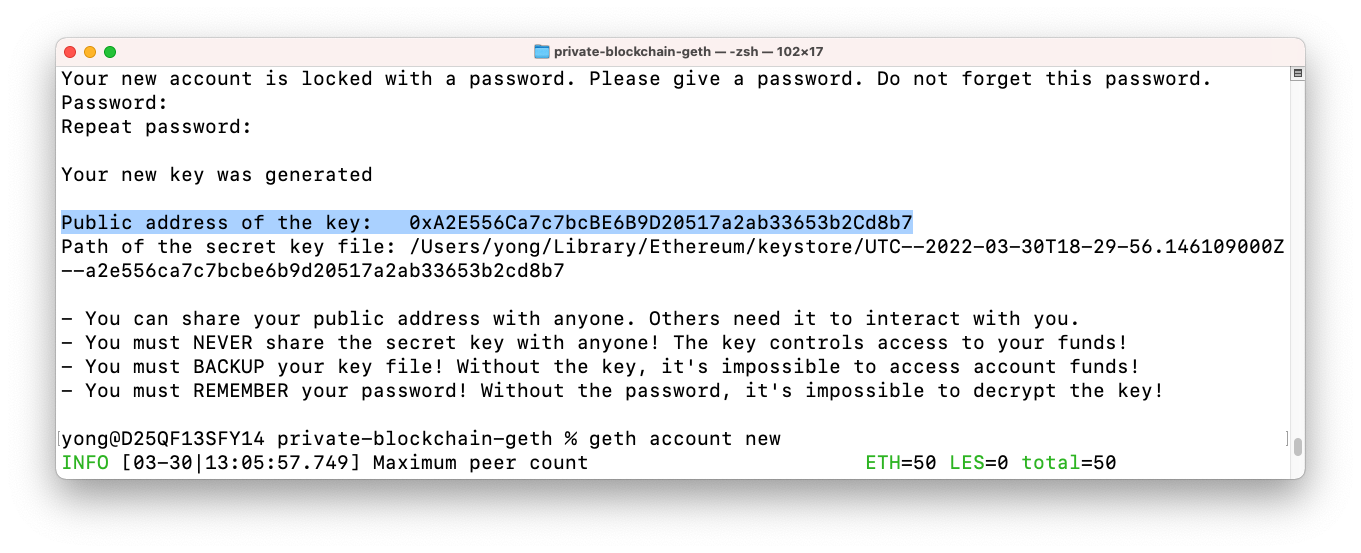Click the 'You must REMEMBER your password' line

pyautogui.click(x=610, y=391)
